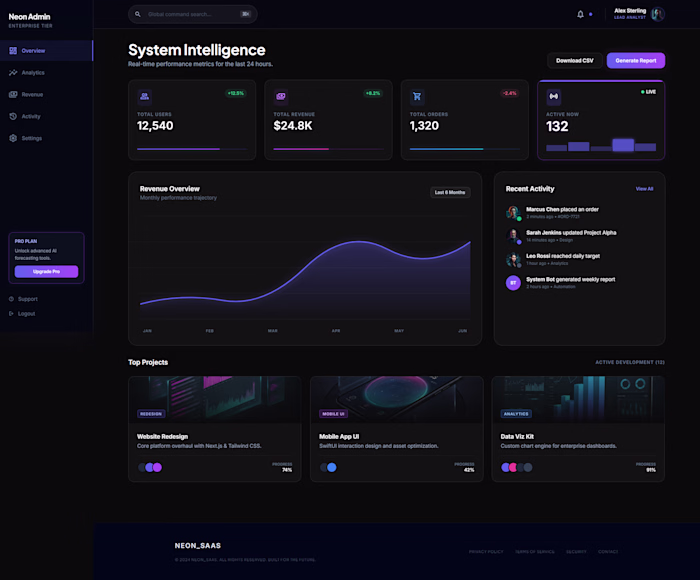Click Leo Rossi's avatar in activity list
Image resolution: width=700 pixels, height=580 pixels.
513,259
